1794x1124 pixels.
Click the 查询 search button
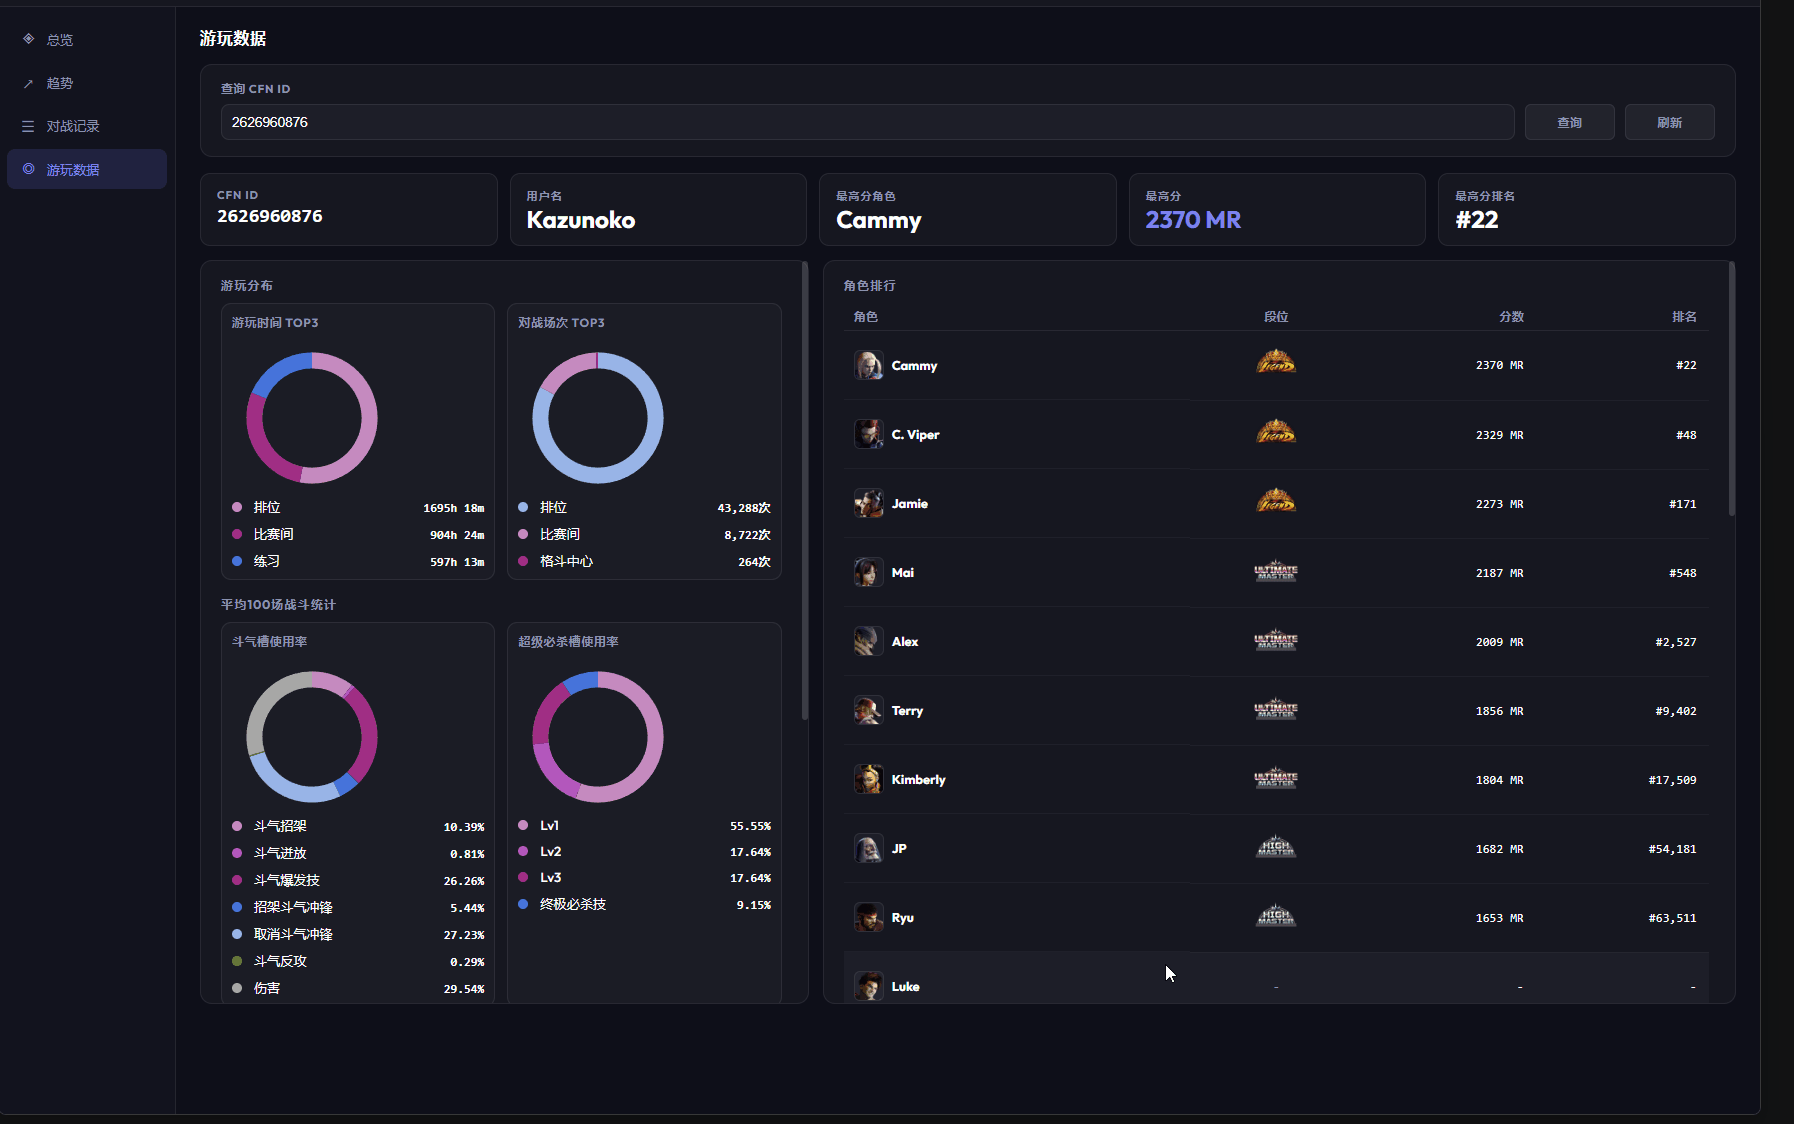tap(1569, 122)
